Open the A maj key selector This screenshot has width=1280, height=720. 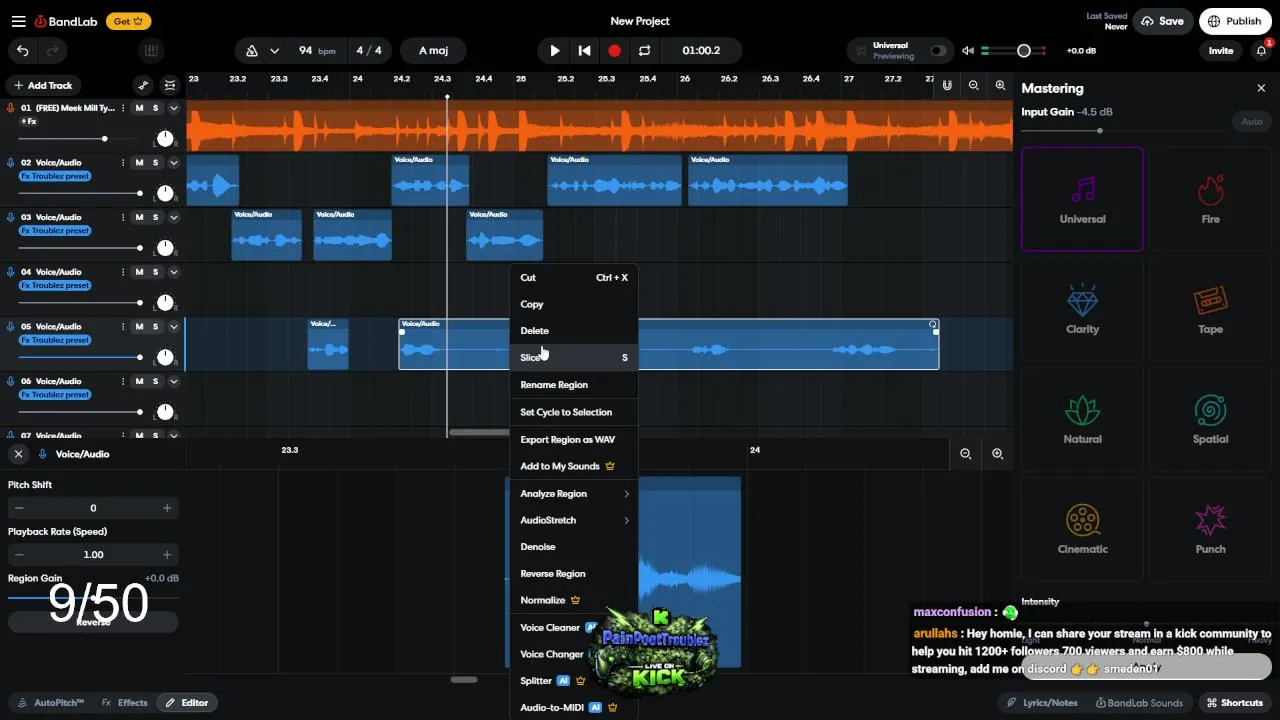point(434,51)
